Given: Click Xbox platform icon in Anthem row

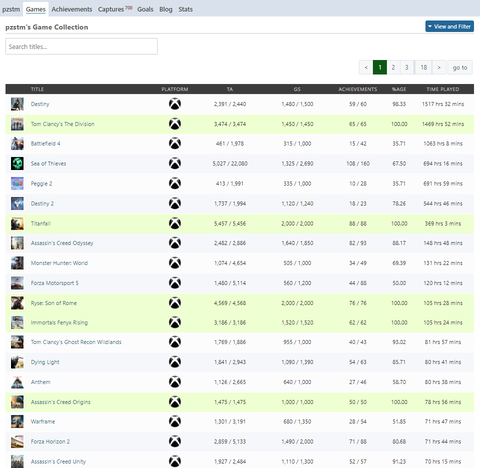Looking at the screenshot, I should pyautogui.click(x=175, y=382).
